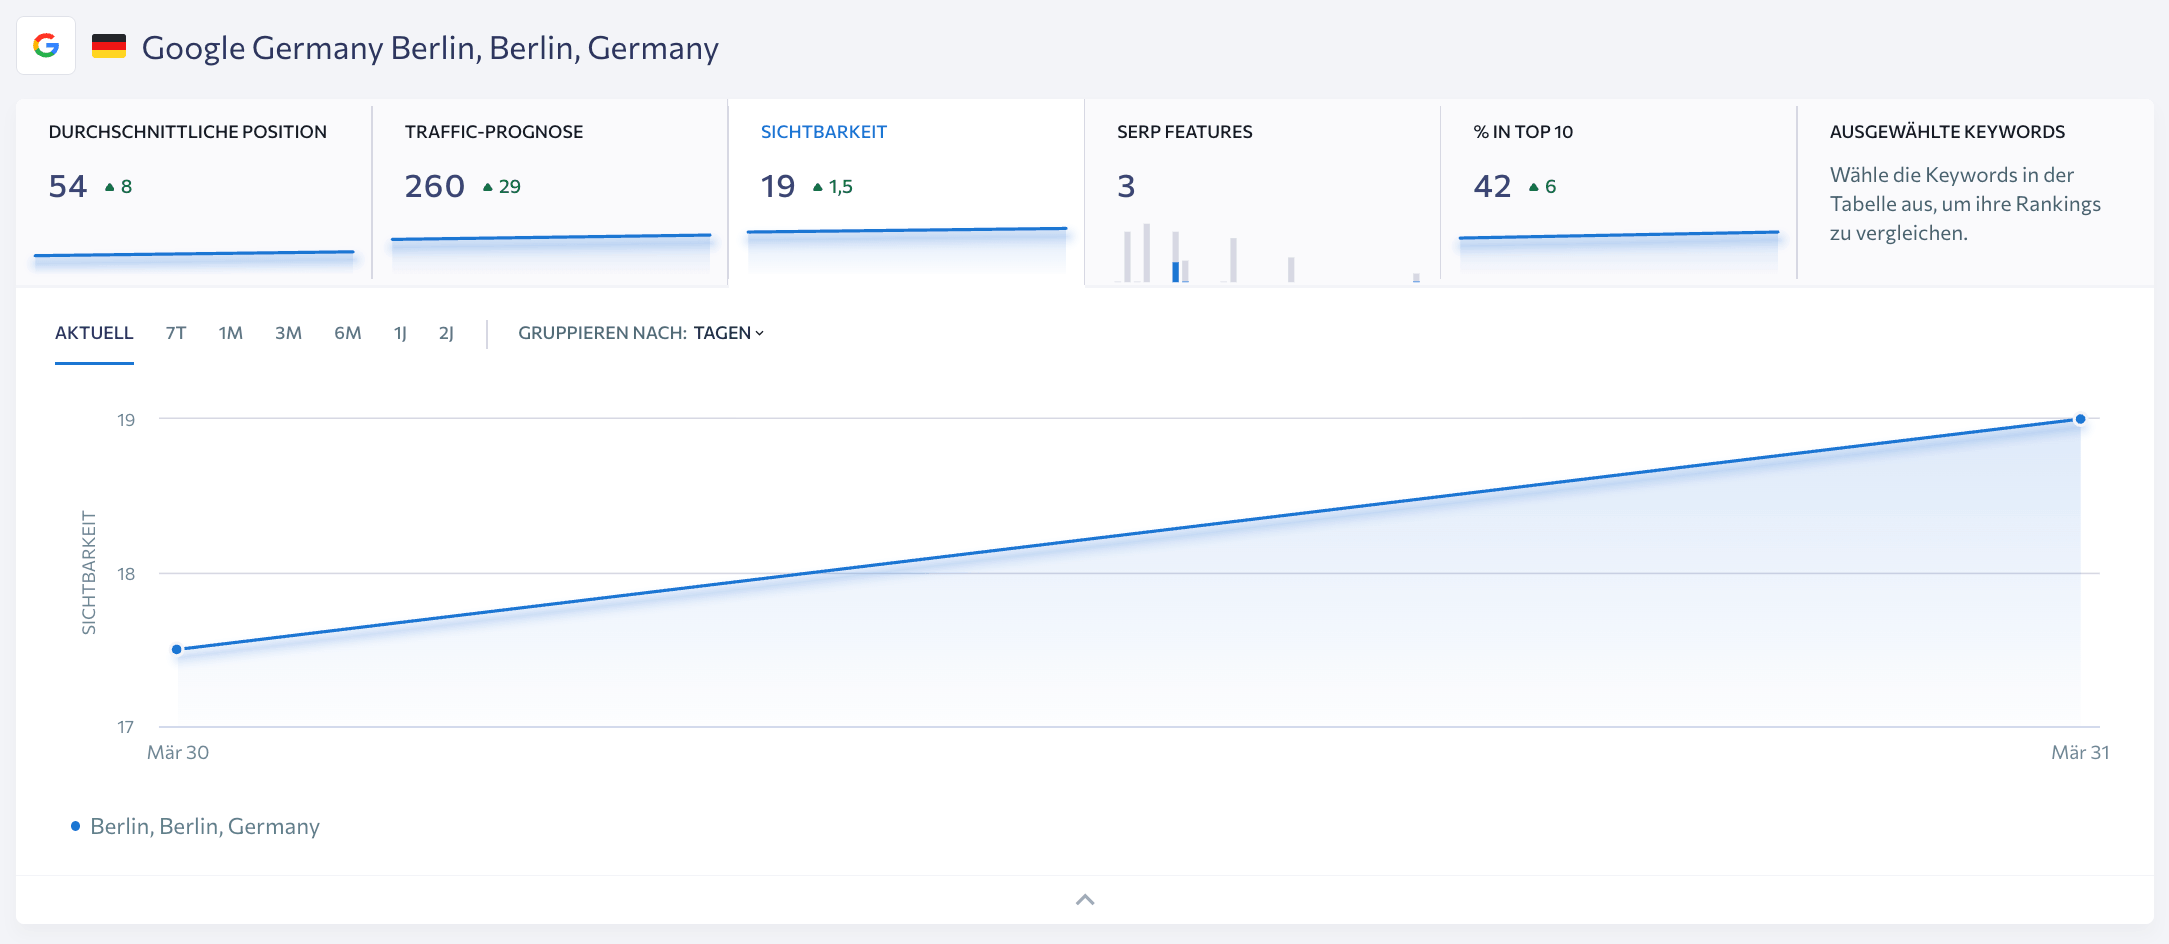Select the 6M time range

click(x=347, y=333)
